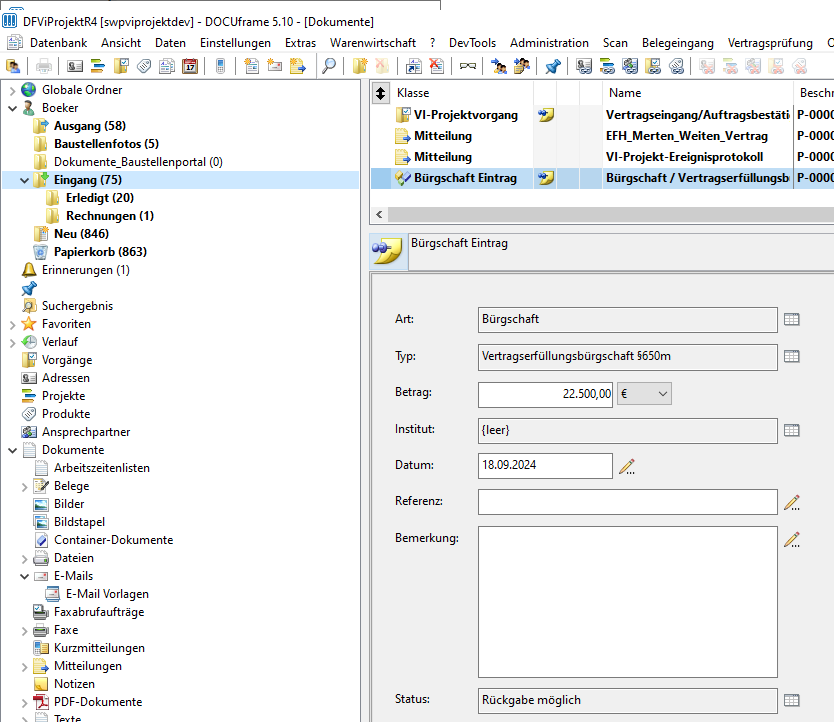
Task: Click the left arrow of the horizontal scrollbar
Action: pyautogui.click(x=379, y=215)
